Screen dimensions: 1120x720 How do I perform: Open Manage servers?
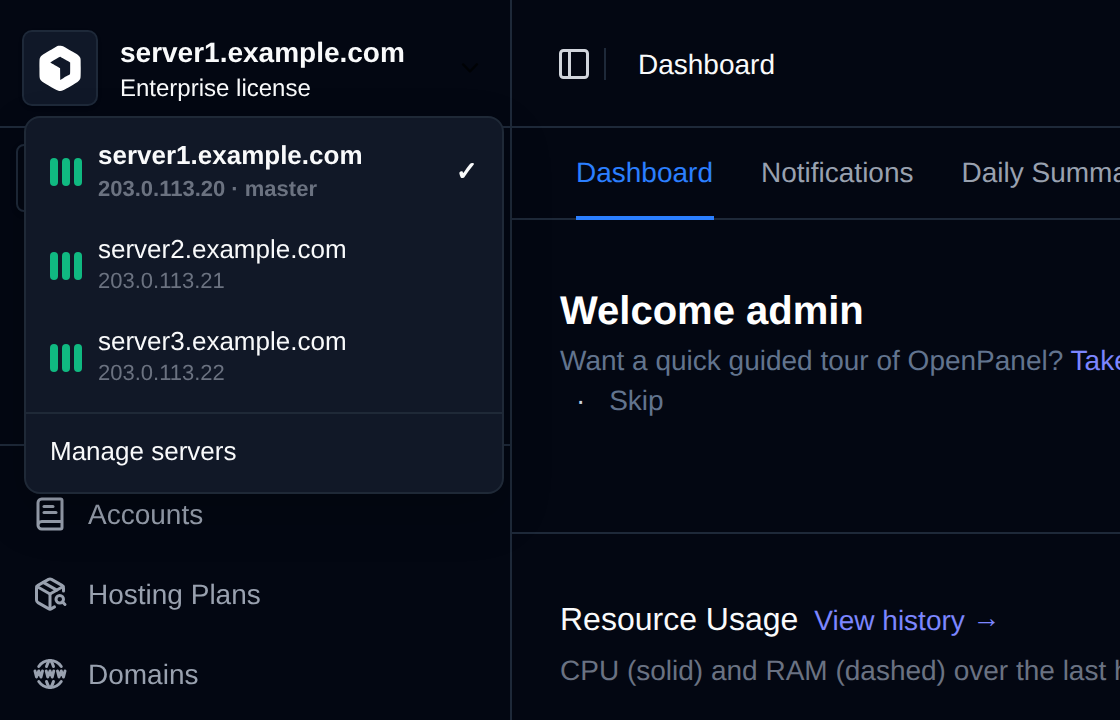tap(264, 451)
